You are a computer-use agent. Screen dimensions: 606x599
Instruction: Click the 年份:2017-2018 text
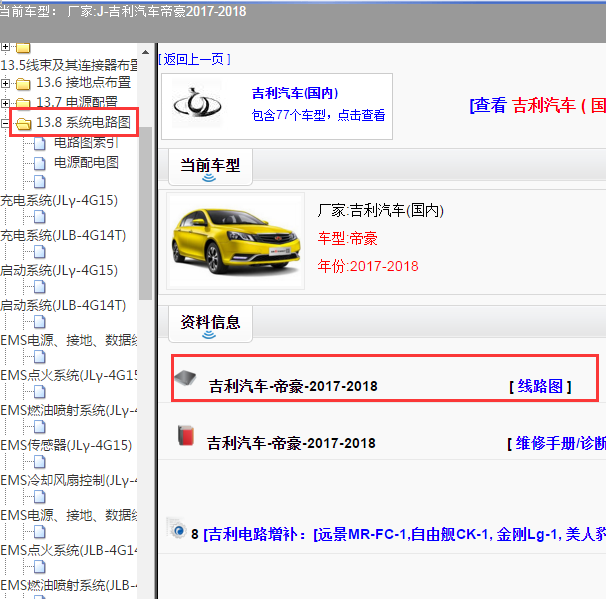tap(368, 266)
